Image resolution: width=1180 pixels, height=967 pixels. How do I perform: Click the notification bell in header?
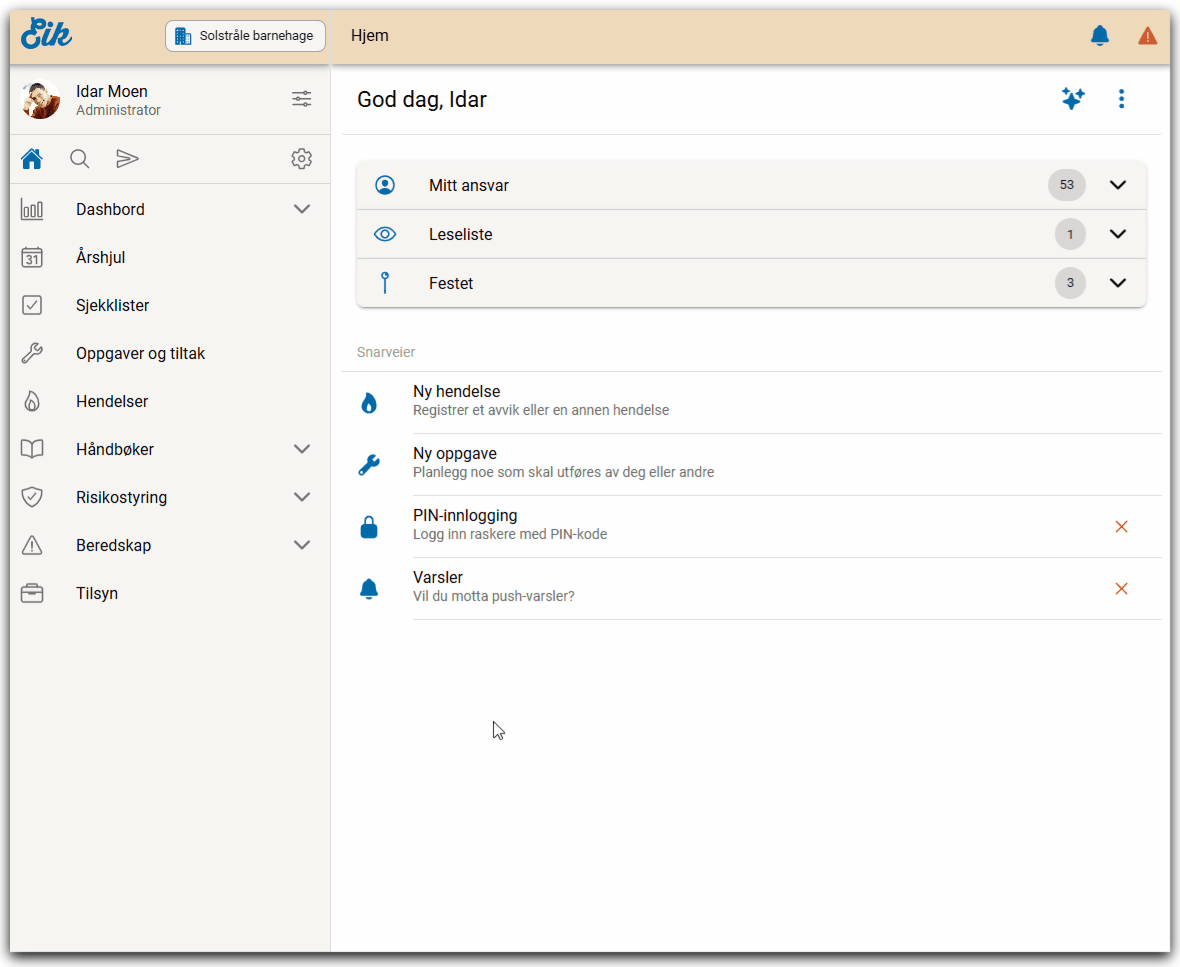coord(1100,36)
